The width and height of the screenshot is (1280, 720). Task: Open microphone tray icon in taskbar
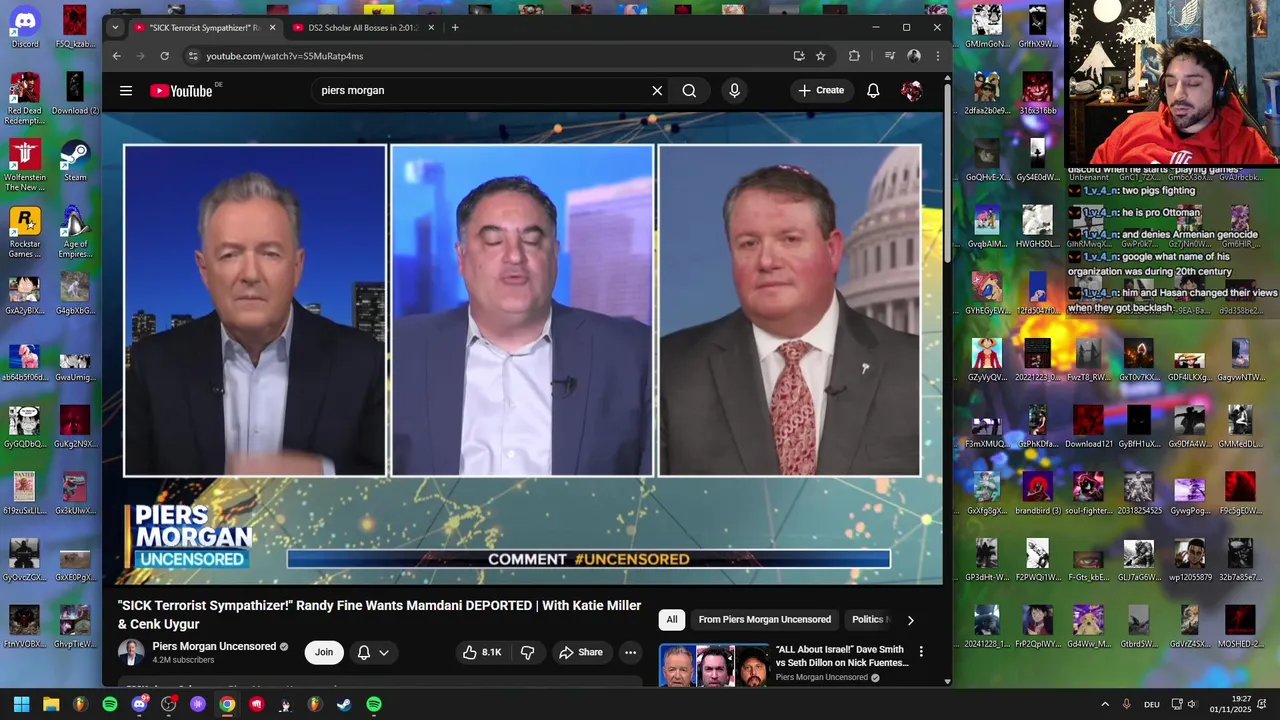tap(1126, 704)
